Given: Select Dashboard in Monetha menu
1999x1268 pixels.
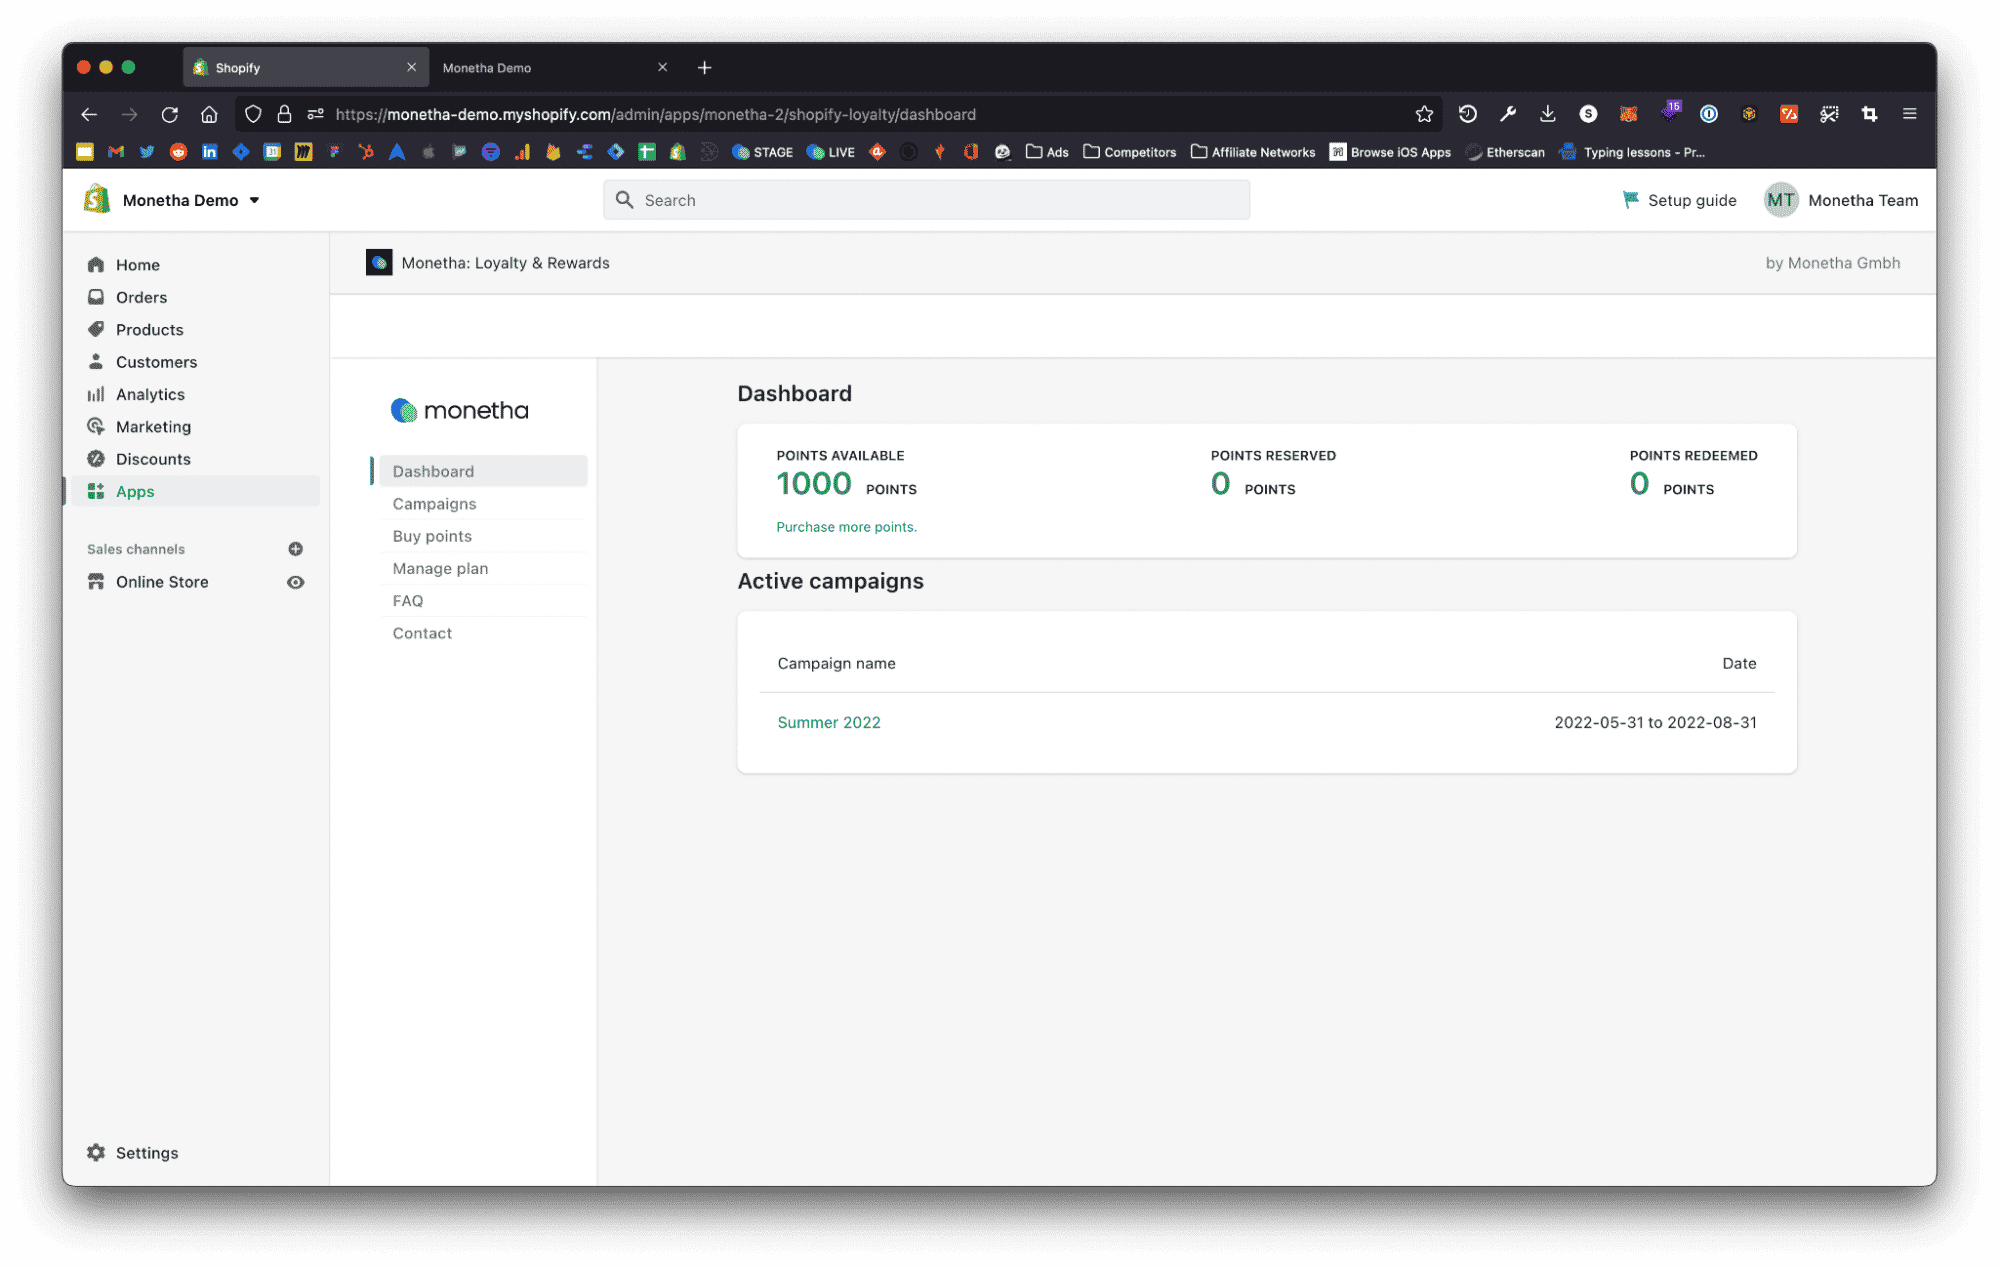Looking at the screenshot, I should pyautogui.click(x=483, y=471).
